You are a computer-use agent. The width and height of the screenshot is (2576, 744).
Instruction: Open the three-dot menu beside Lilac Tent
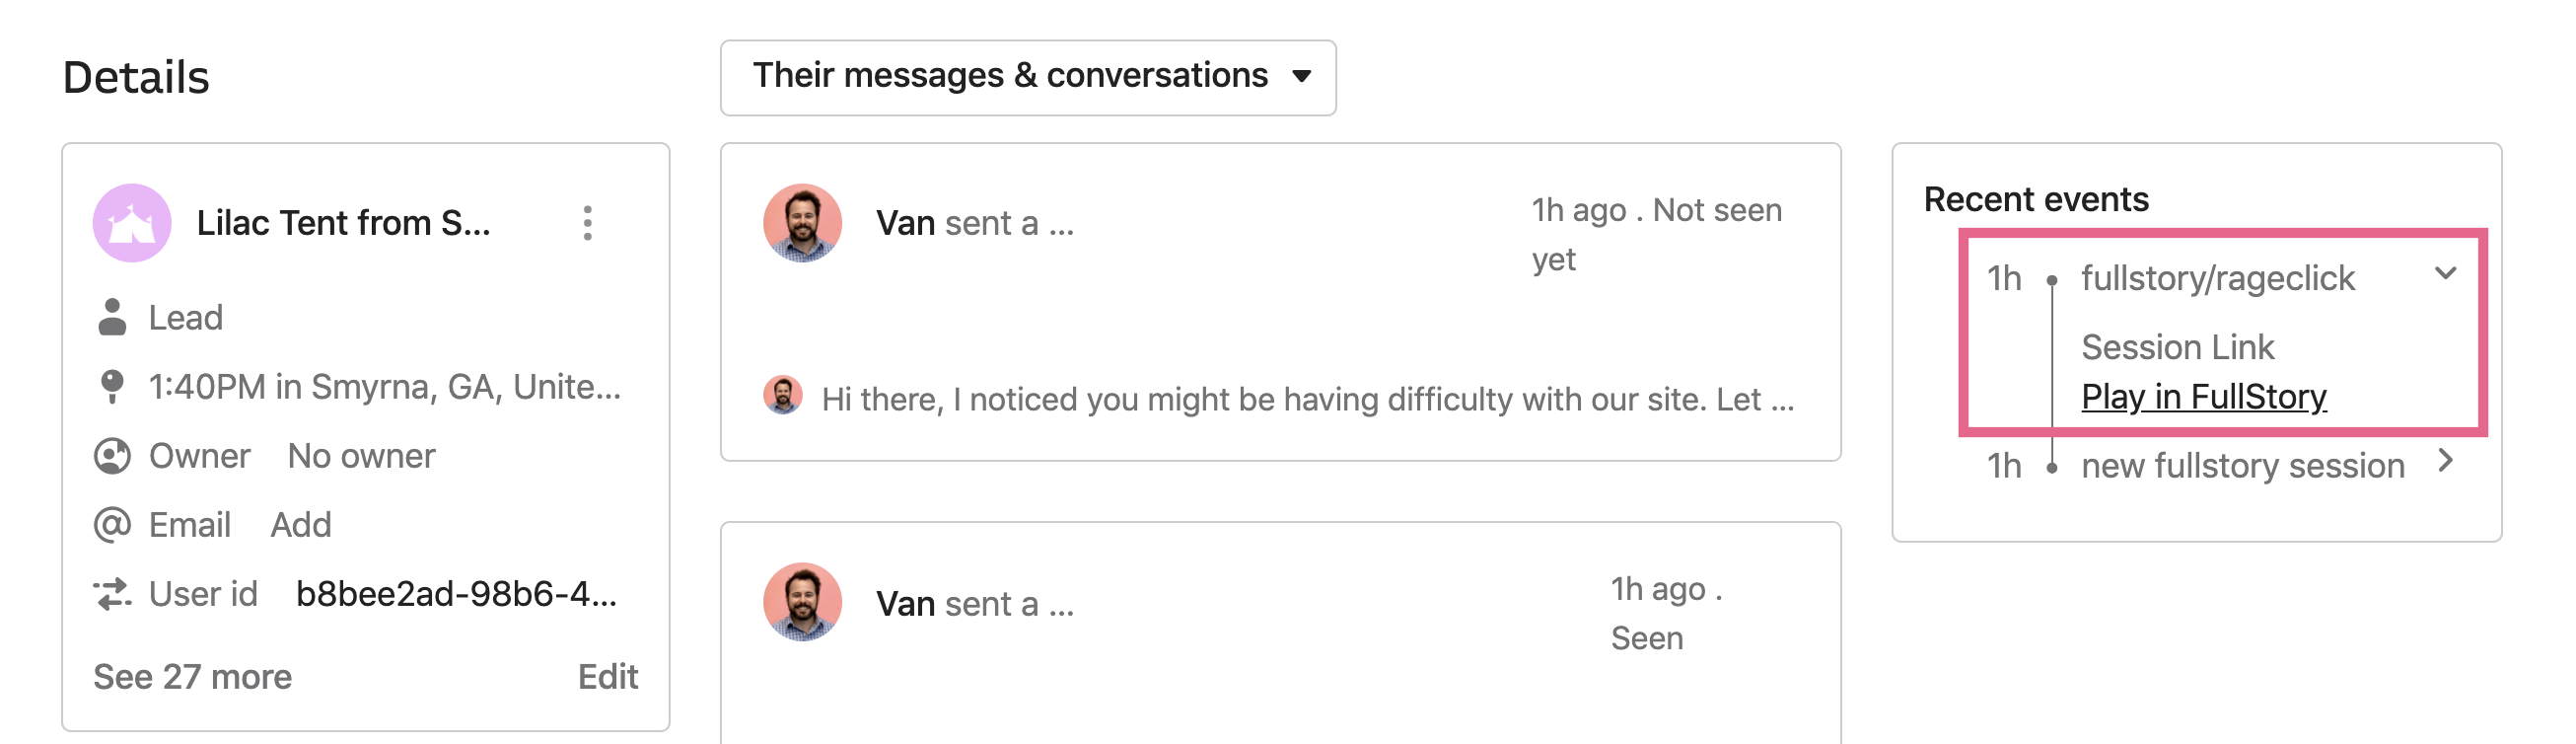click(587, 223)
